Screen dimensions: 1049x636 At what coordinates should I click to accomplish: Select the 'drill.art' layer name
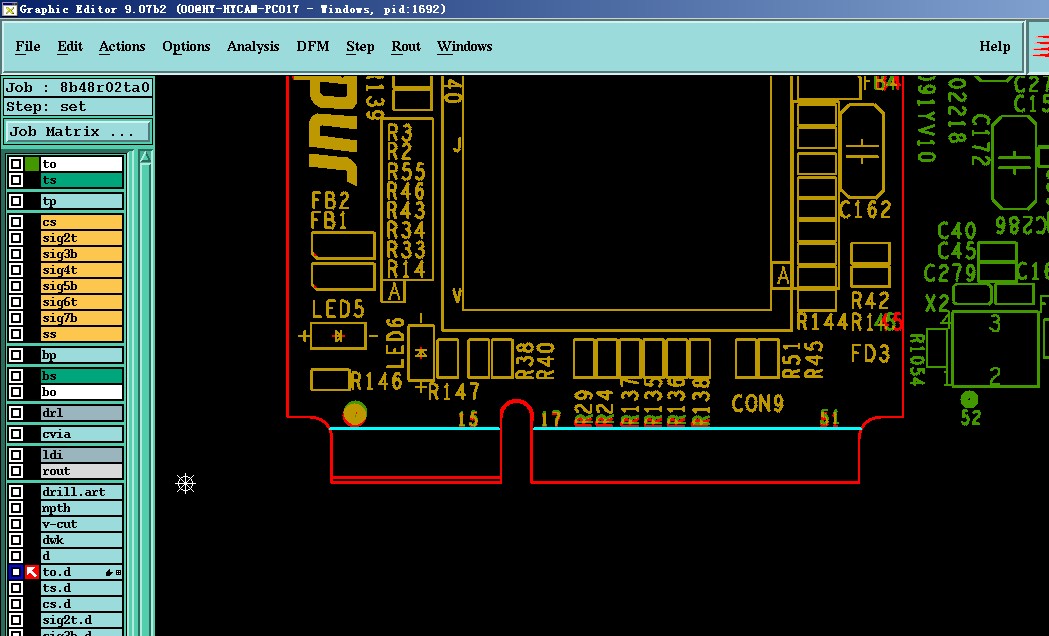[x=82, y=492]
